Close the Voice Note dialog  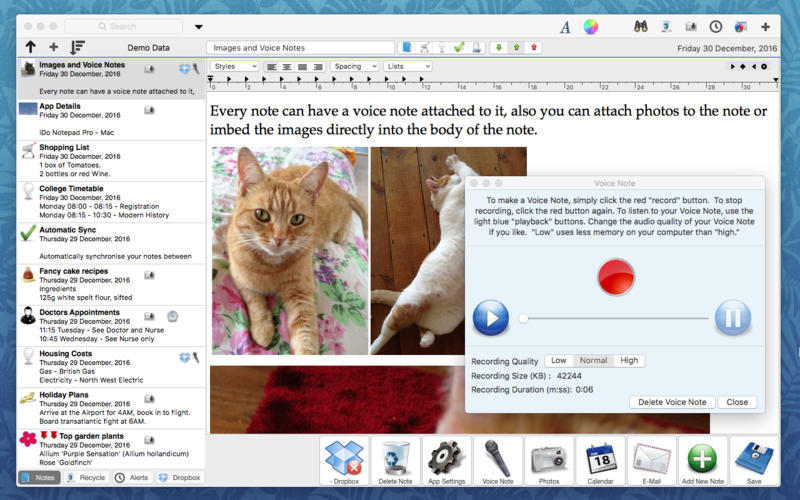[x=737, y=402]
